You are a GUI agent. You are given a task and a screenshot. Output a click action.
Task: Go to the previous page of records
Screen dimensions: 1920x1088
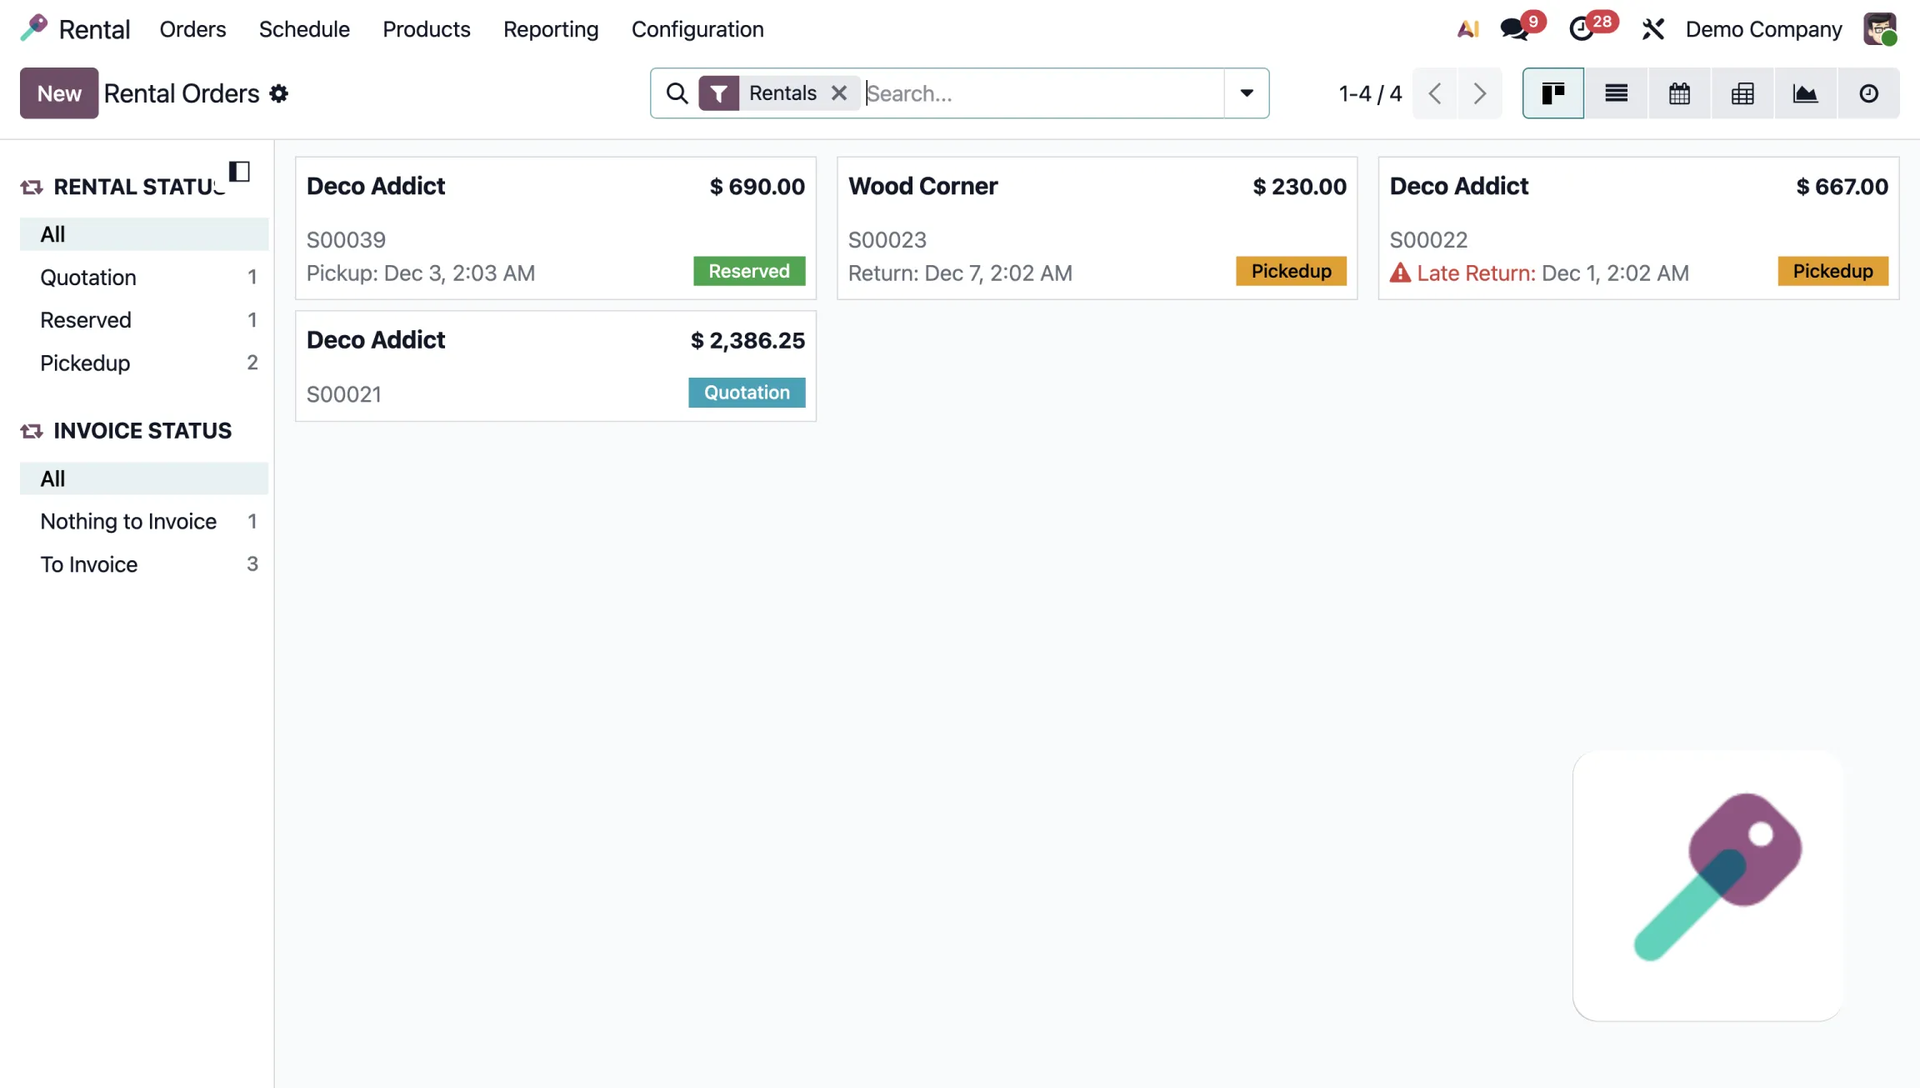coord(1435,93)
